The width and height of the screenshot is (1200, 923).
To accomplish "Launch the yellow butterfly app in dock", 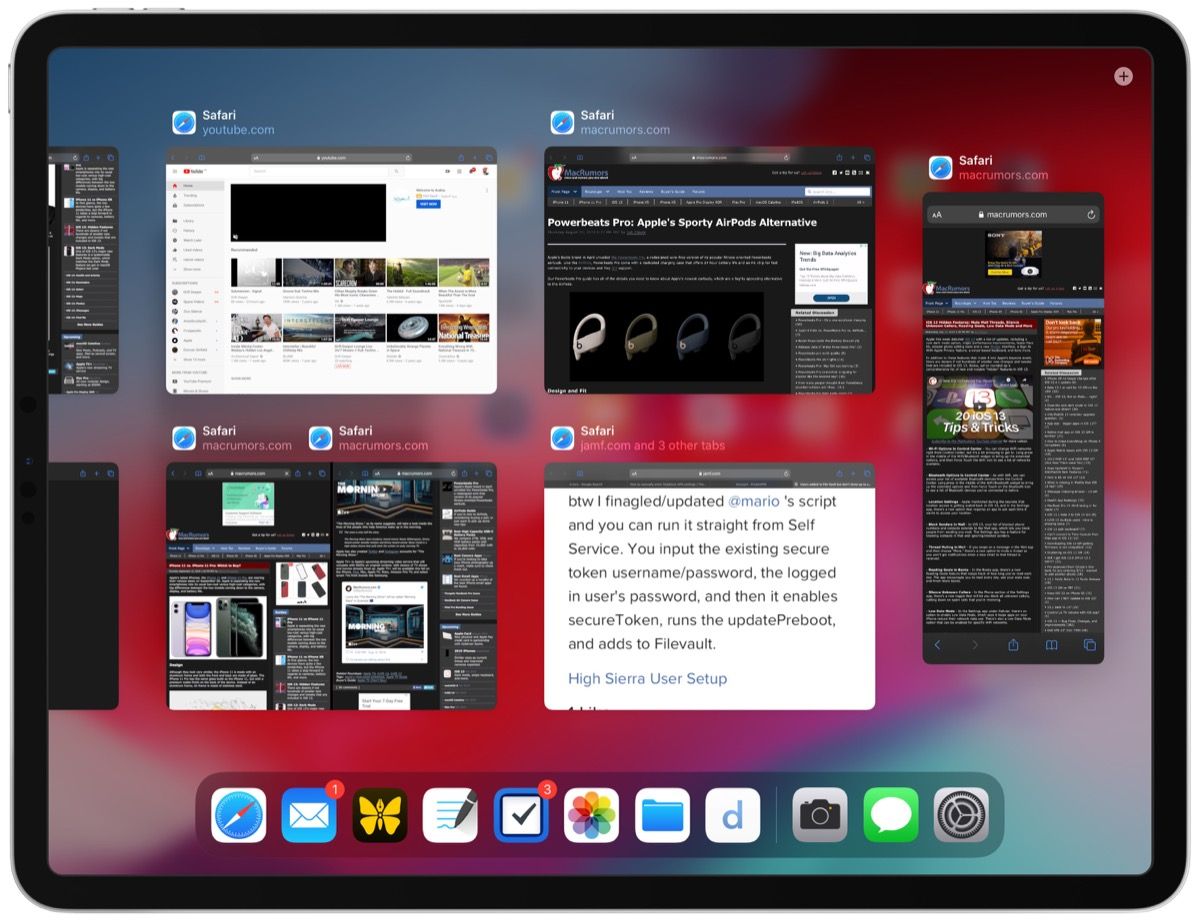I will (x=380, y=815).
